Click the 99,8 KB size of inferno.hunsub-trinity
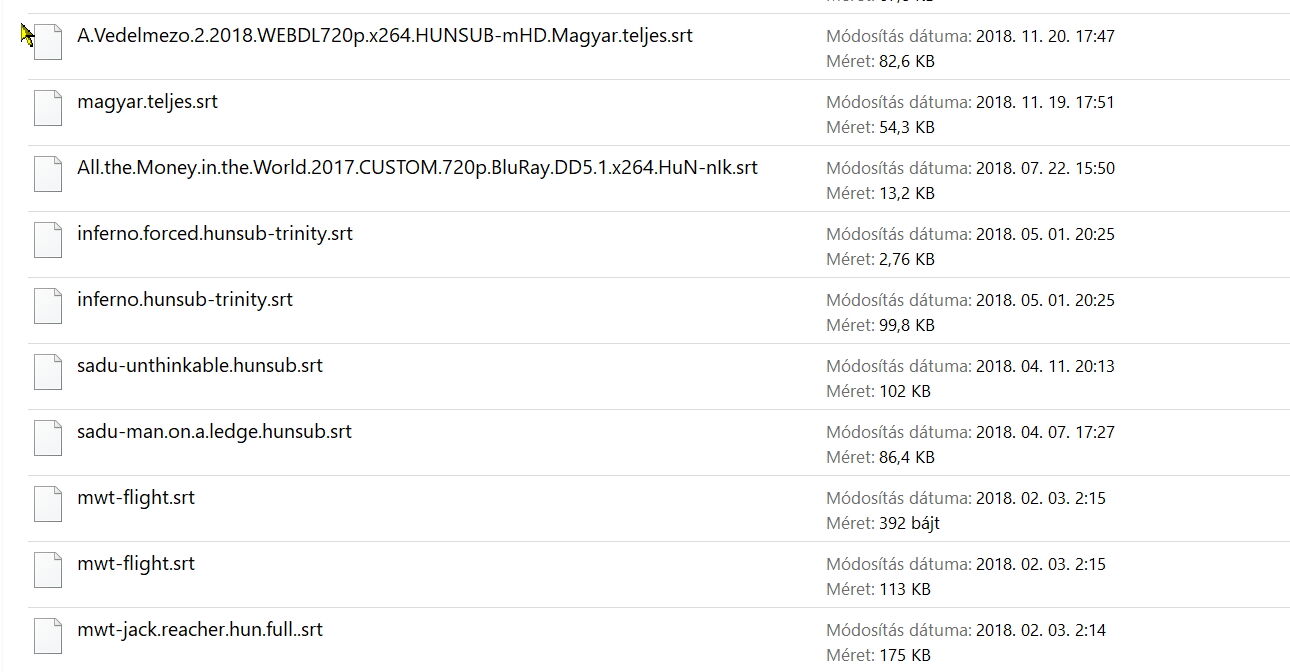Image resolution: width=1290 pixels, height=672 pixels. (x=904, y=325)
